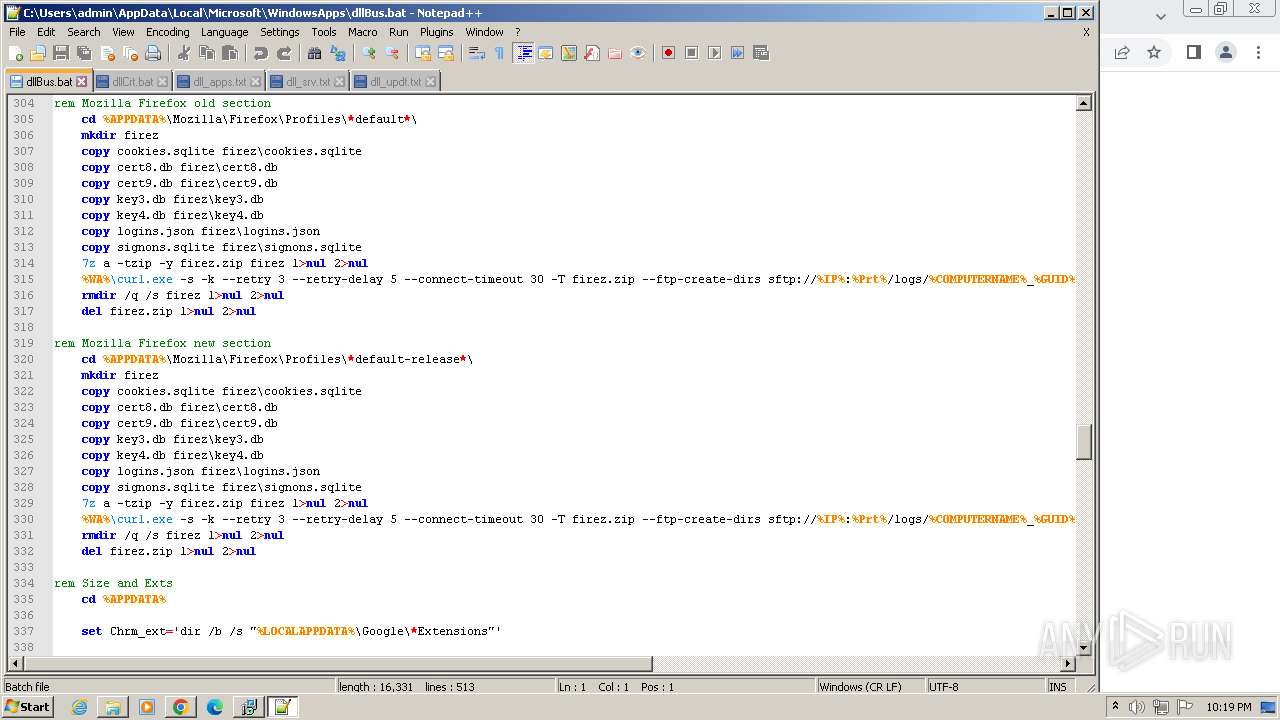
Task: Click the UTF-8 encoding status field
Action: pyautogui.click(x=984, y=687)
